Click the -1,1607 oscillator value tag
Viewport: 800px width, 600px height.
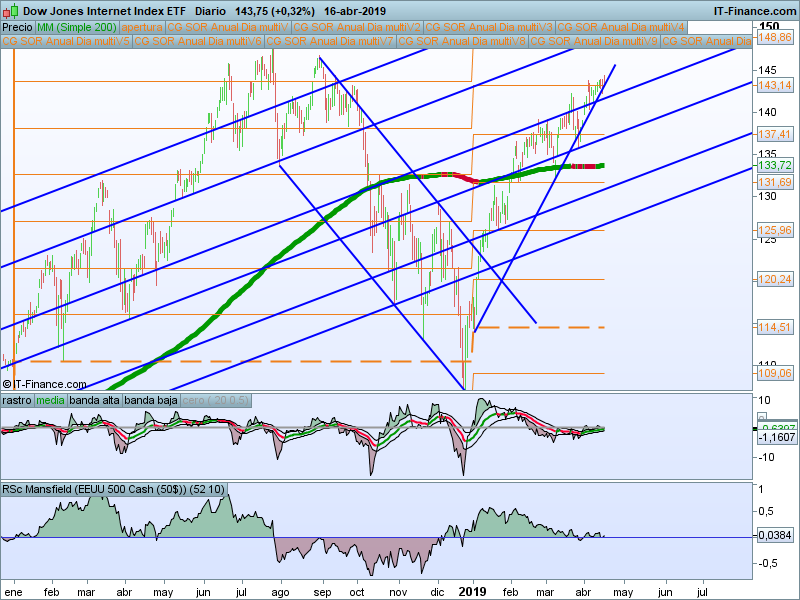tap(776, 437)
